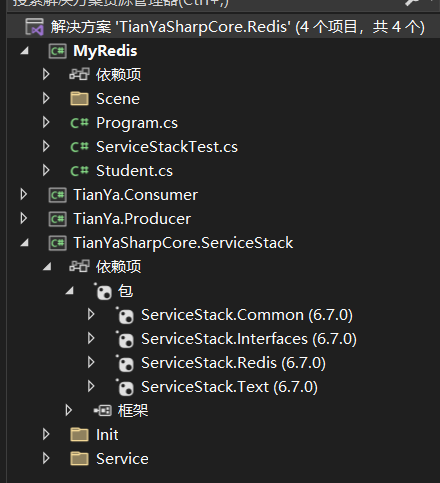Expand the TianYa.Consumer project
440x483 pixels.
coord(24,194)
